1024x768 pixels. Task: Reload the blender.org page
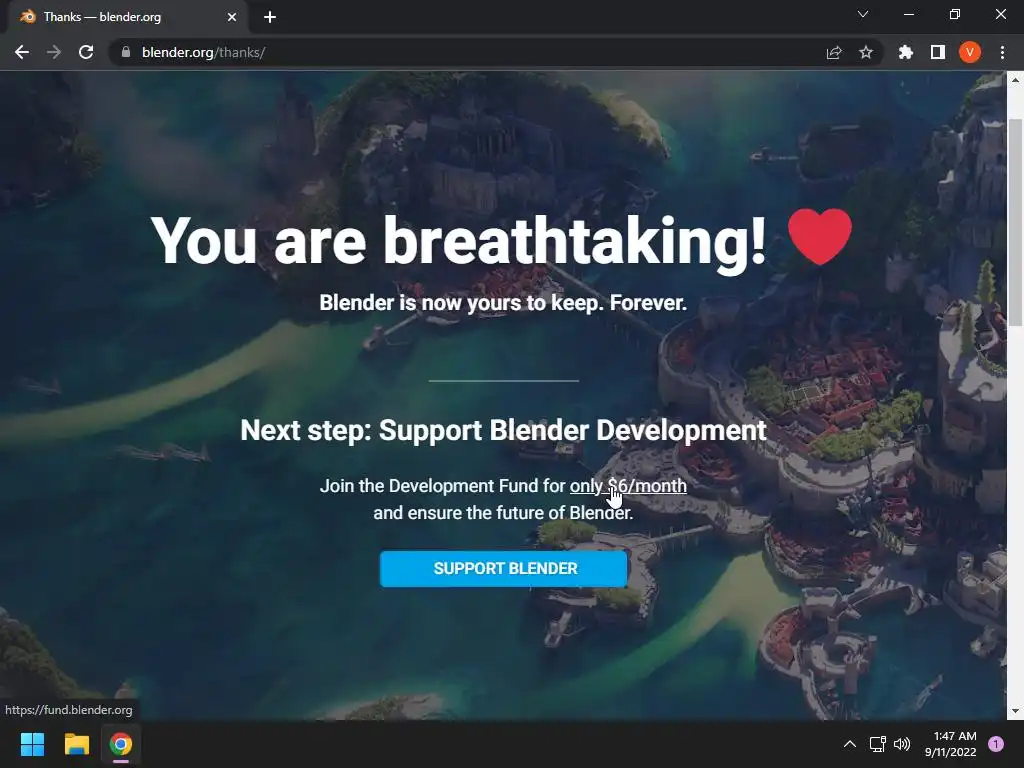[86, 52]
